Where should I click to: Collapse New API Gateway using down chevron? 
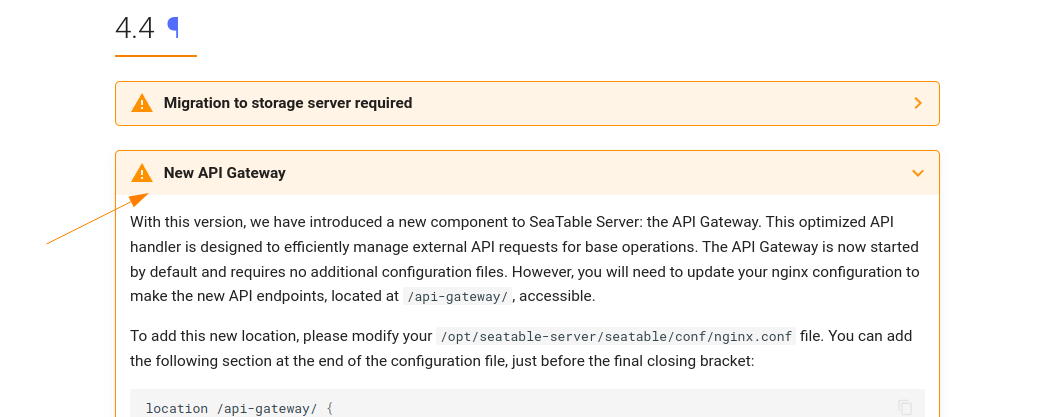[918, 173]
